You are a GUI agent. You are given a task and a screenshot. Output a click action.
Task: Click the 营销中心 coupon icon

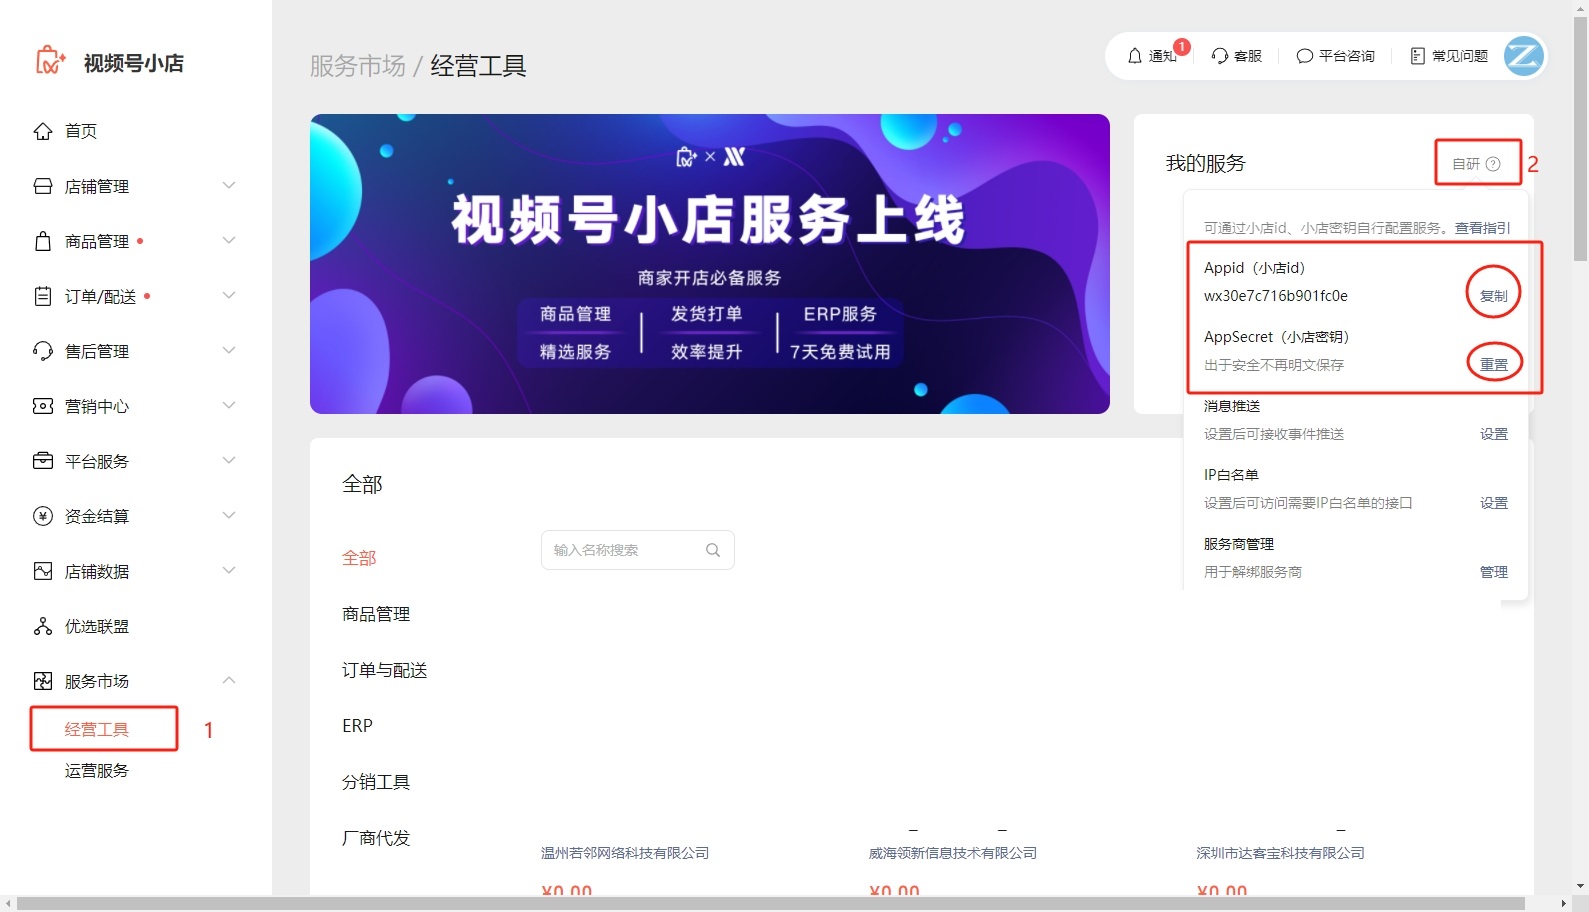coord(43,406)
